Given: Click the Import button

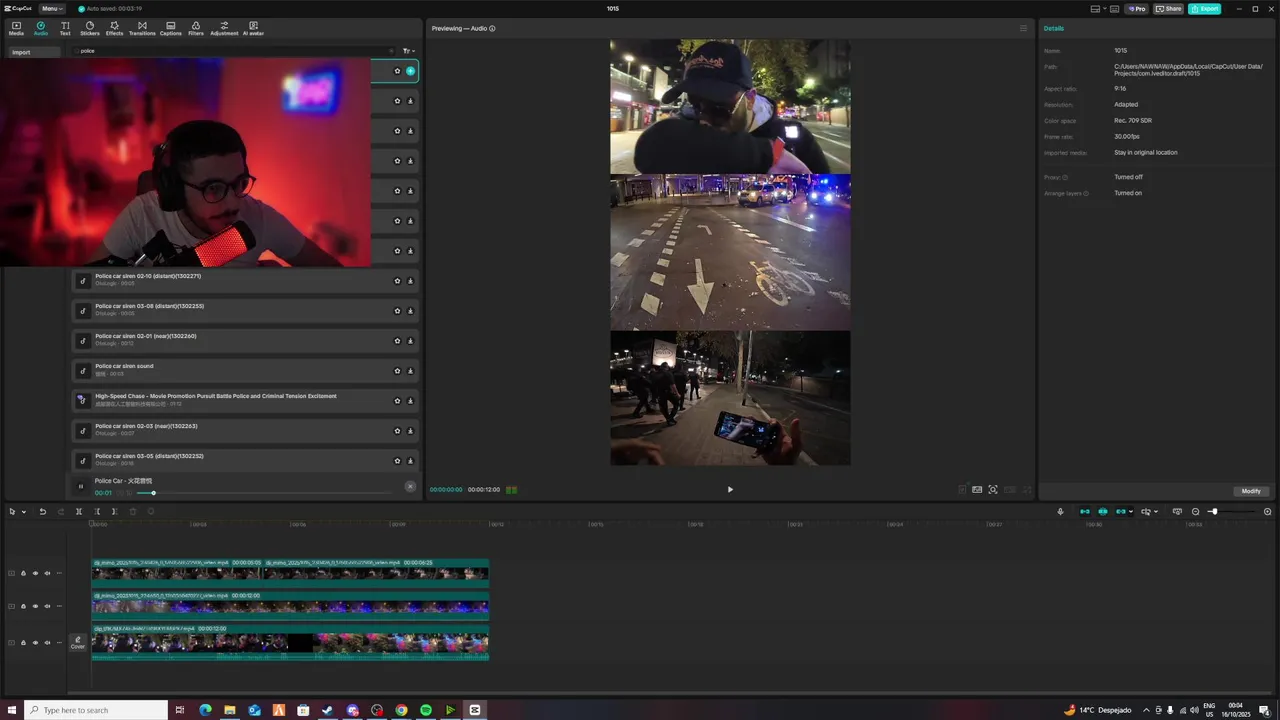Looking at the screenshot, I should pyautogui.click(x=34, y=52).
